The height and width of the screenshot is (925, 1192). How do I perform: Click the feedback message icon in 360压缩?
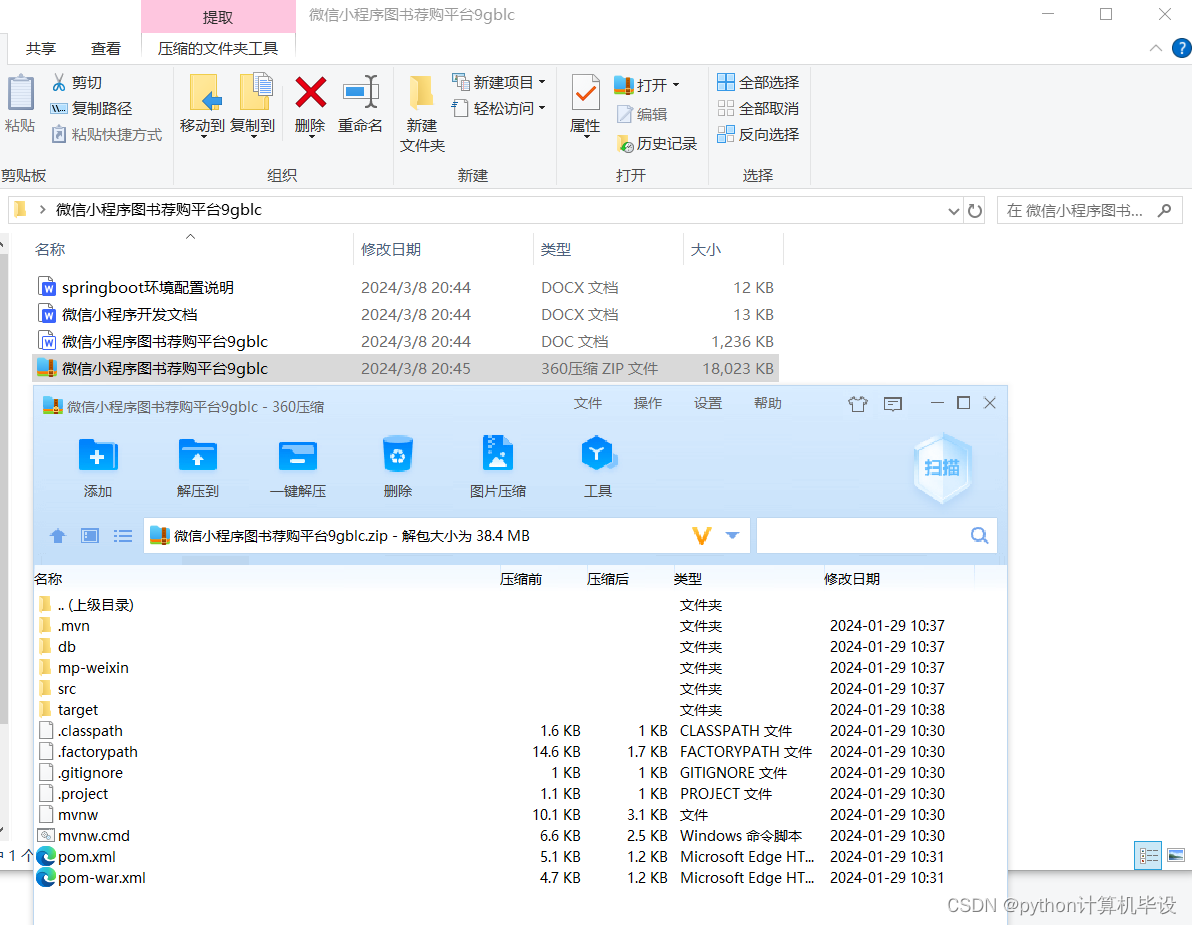click(x=892, y=404)
